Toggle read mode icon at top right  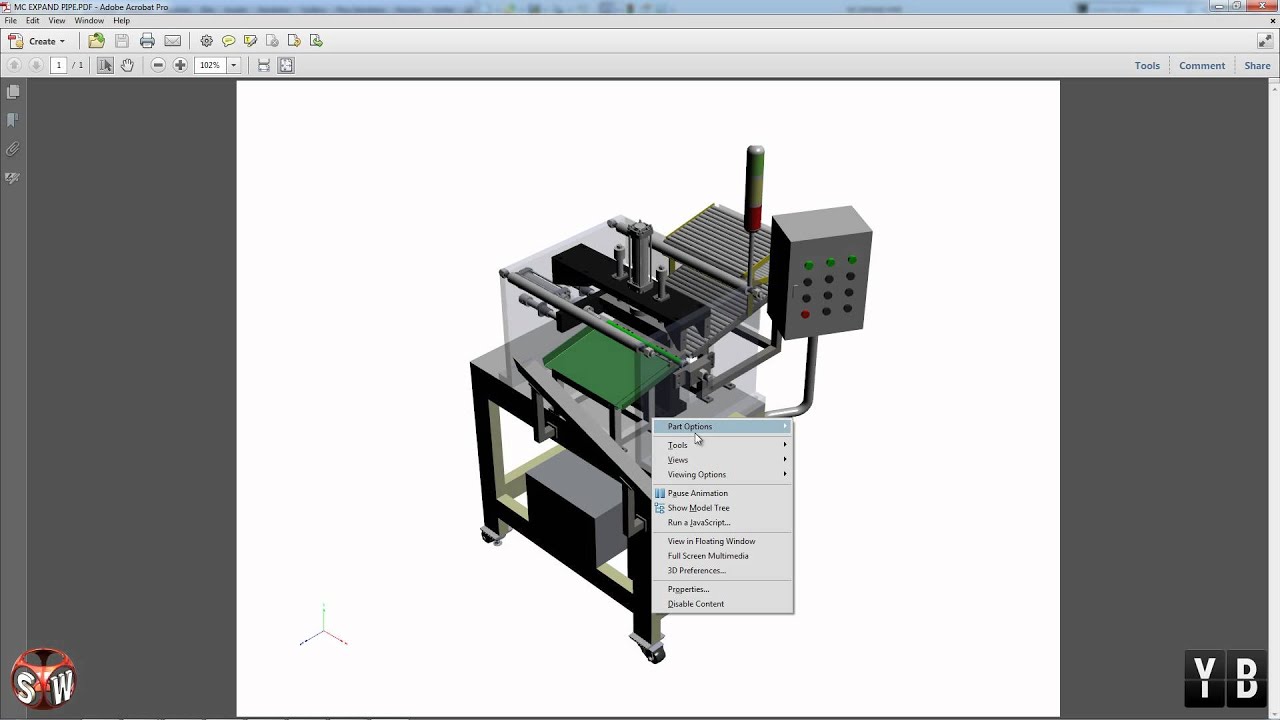1264,41
